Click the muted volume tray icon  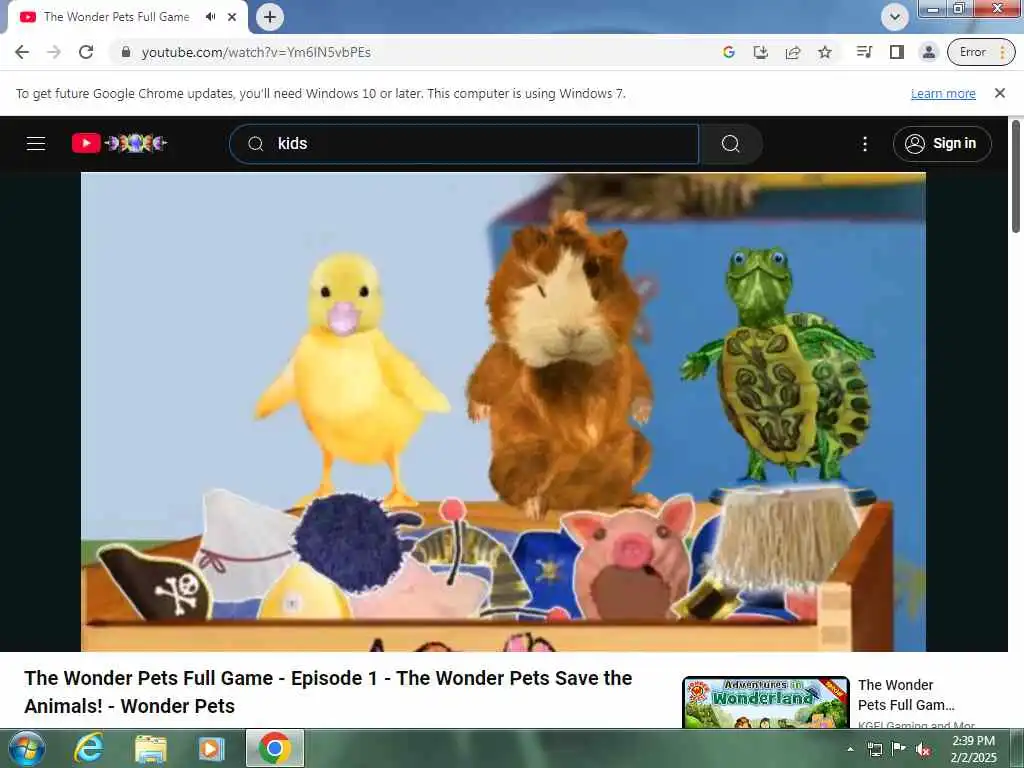(923, 749)
